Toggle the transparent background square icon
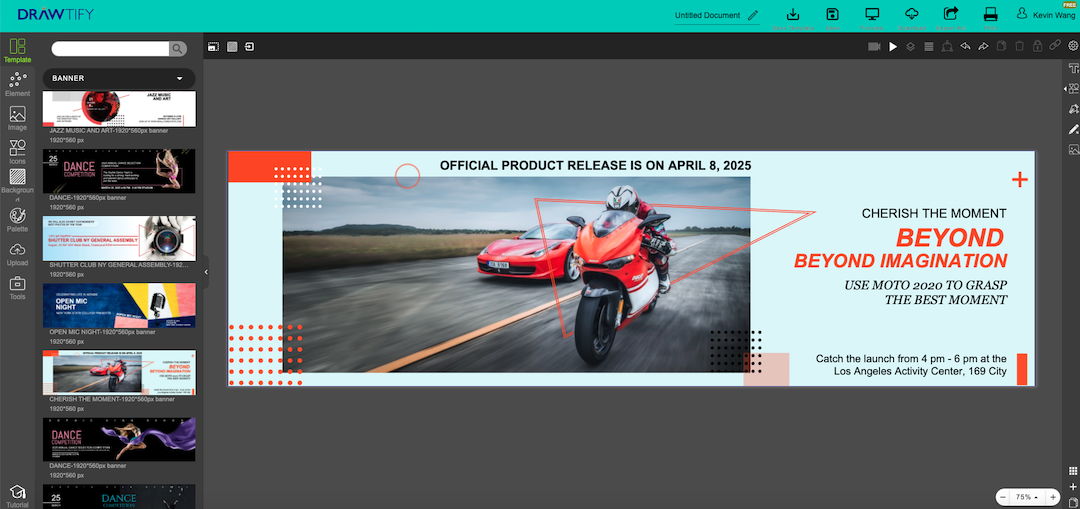The width and height of the screenshot is (1080, 509). (x=232, y=46)
